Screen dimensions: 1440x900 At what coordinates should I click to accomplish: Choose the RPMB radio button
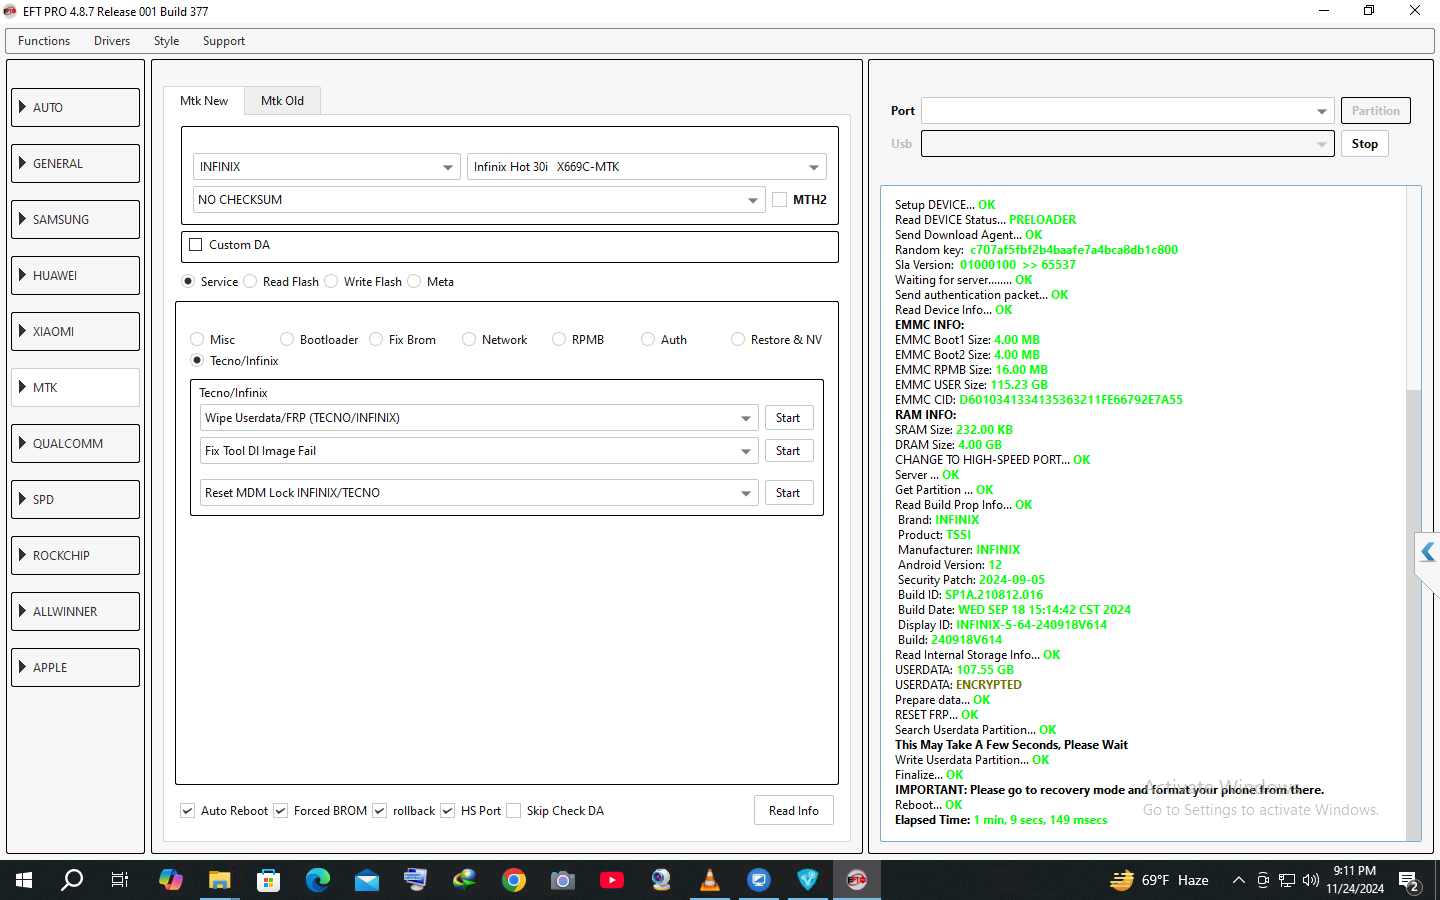coord(559,340)
